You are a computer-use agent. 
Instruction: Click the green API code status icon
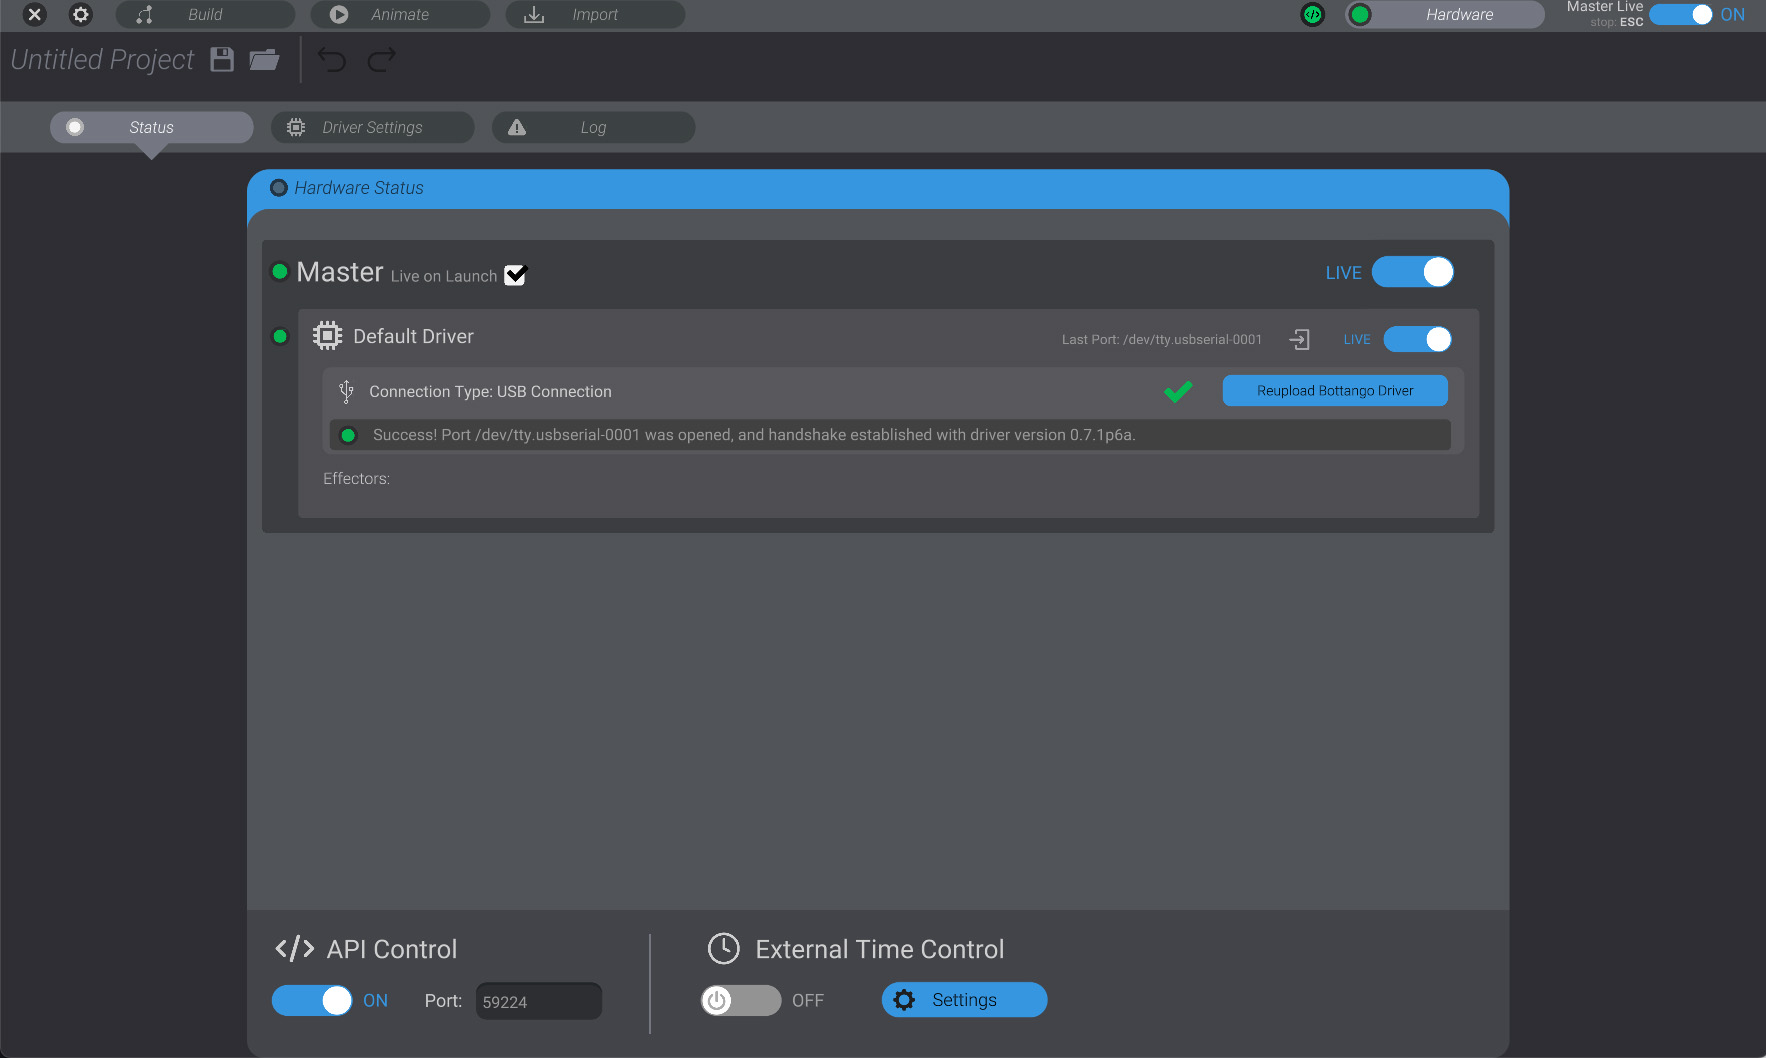1312,14
